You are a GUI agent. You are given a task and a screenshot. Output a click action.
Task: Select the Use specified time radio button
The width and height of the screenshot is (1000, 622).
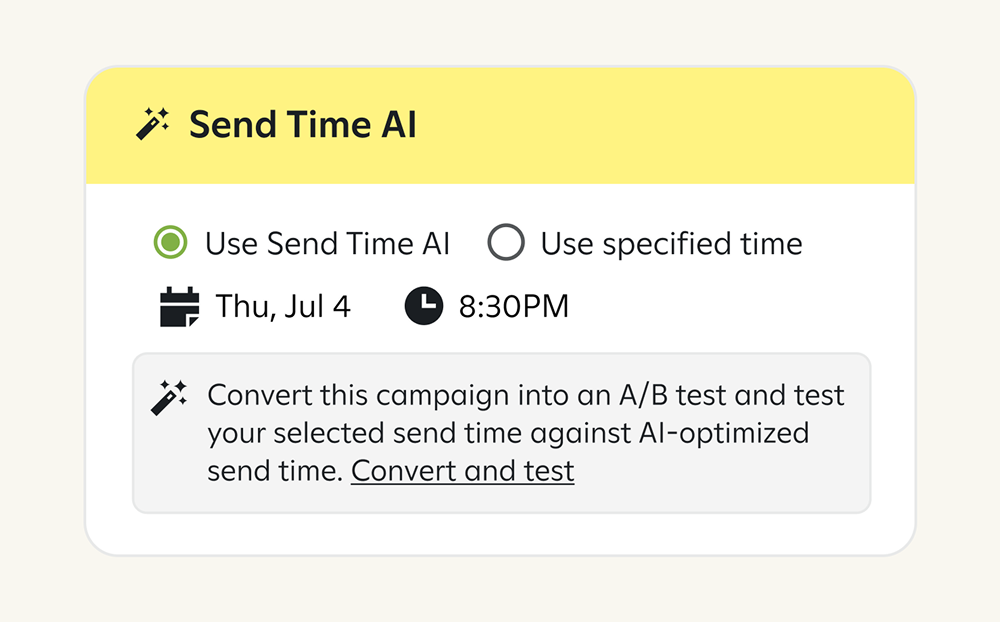pos(506,242)
